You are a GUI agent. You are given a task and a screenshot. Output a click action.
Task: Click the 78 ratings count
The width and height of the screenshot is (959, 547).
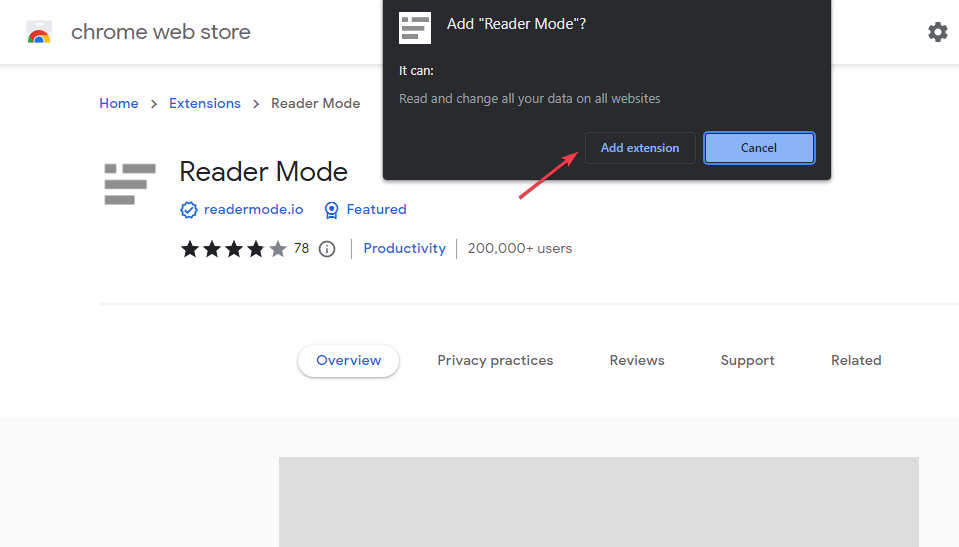[301, 248]
